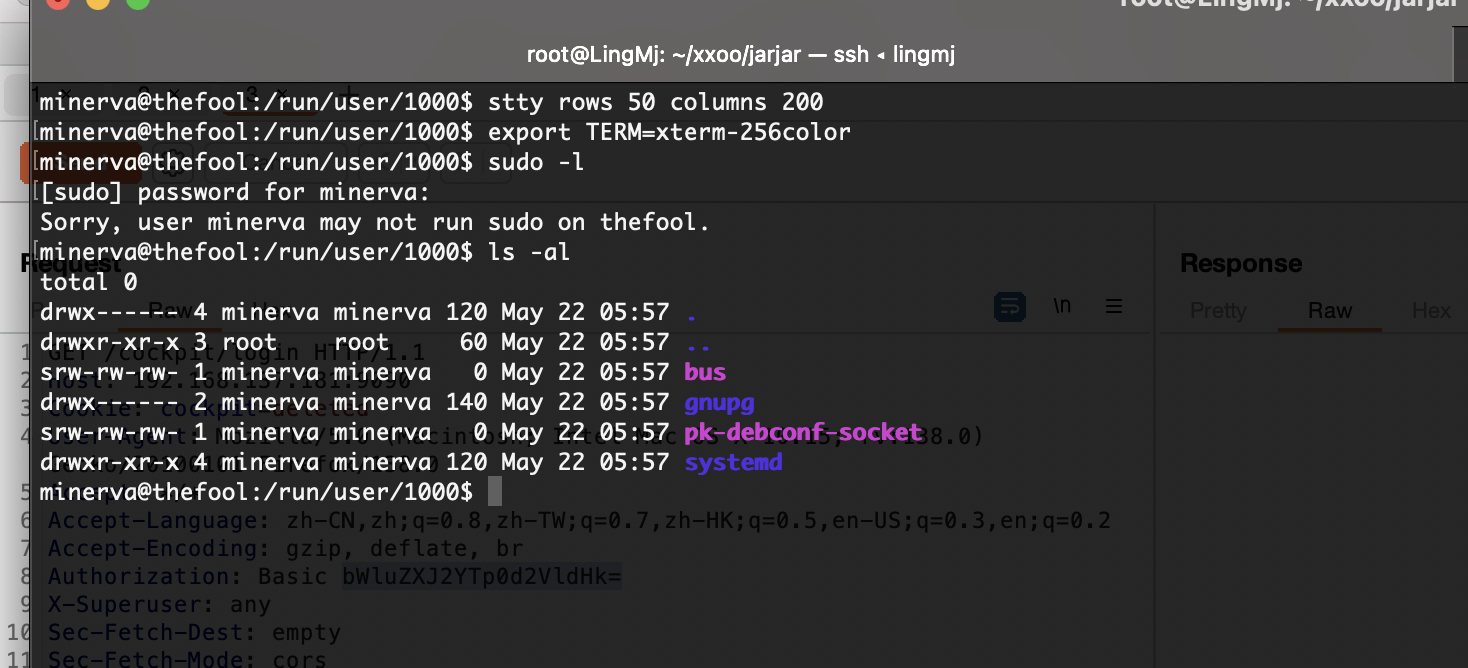Select the Raw tab under Response
The width and height of the screenshot is (1468, 668).
(x=1330, y=311)
